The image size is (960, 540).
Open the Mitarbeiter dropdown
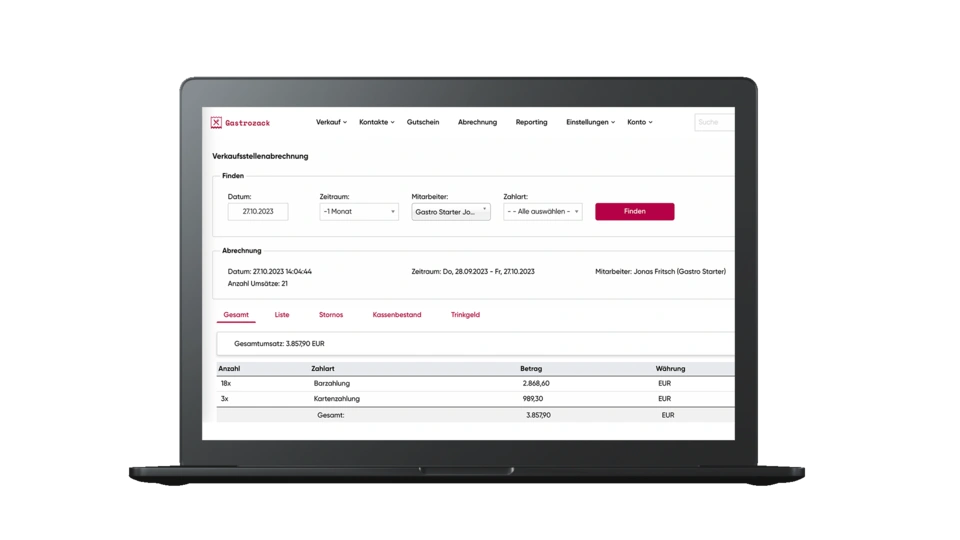coord(450,212)
